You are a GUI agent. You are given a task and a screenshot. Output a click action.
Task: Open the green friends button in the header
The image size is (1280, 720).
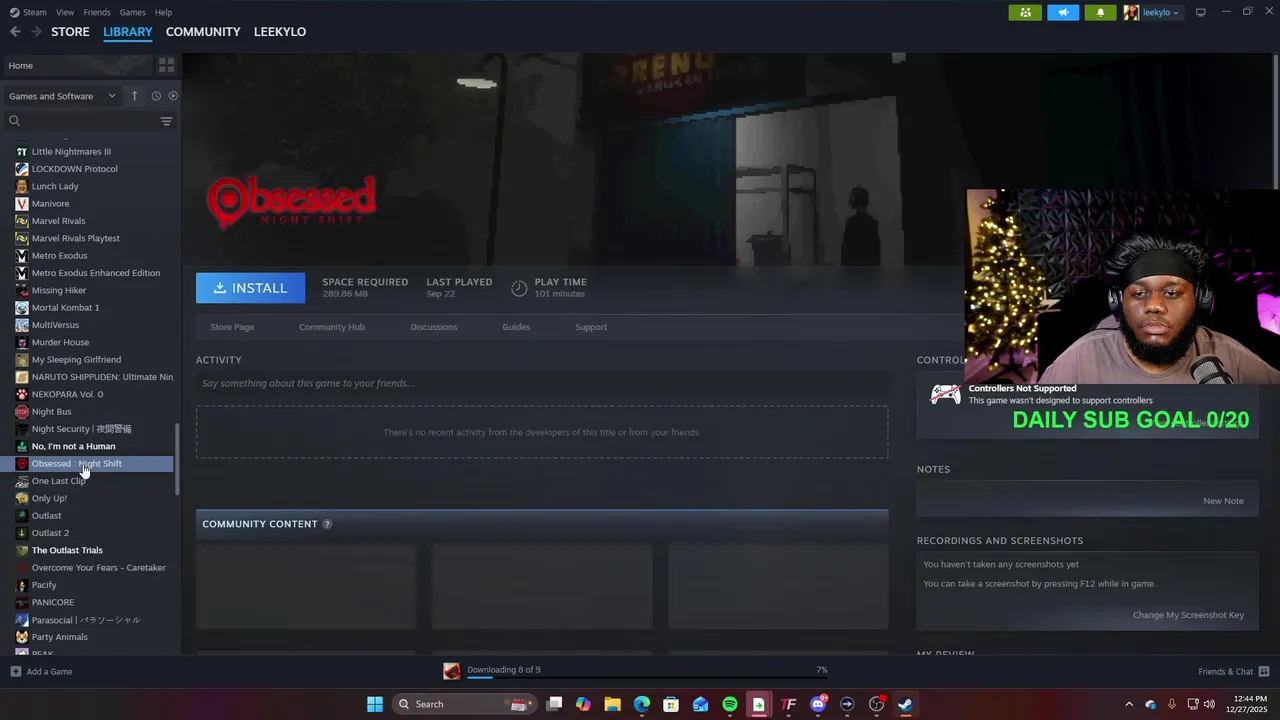pos(1025,13)
